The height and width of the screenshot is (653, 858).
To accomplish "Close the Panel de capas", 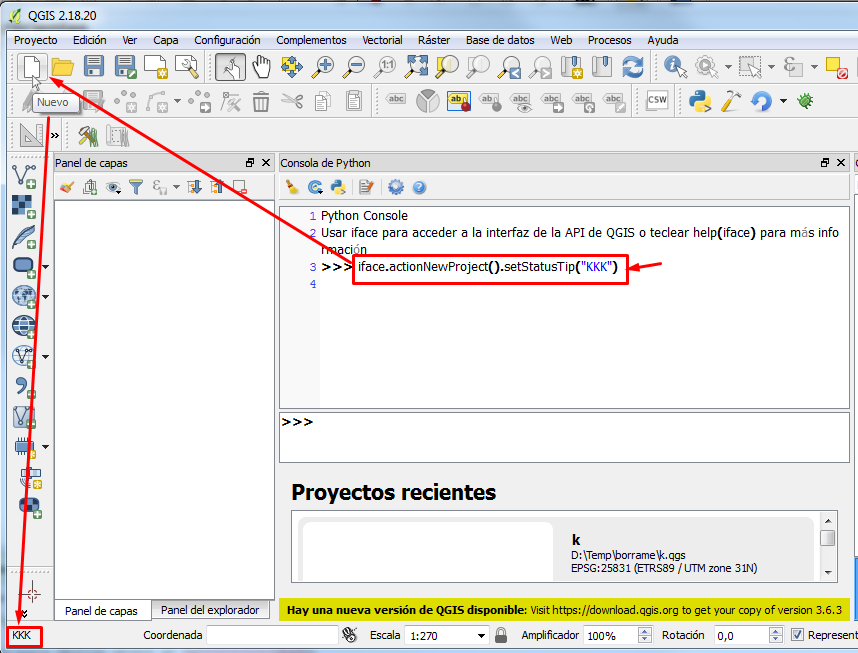I will click(266, 163).
